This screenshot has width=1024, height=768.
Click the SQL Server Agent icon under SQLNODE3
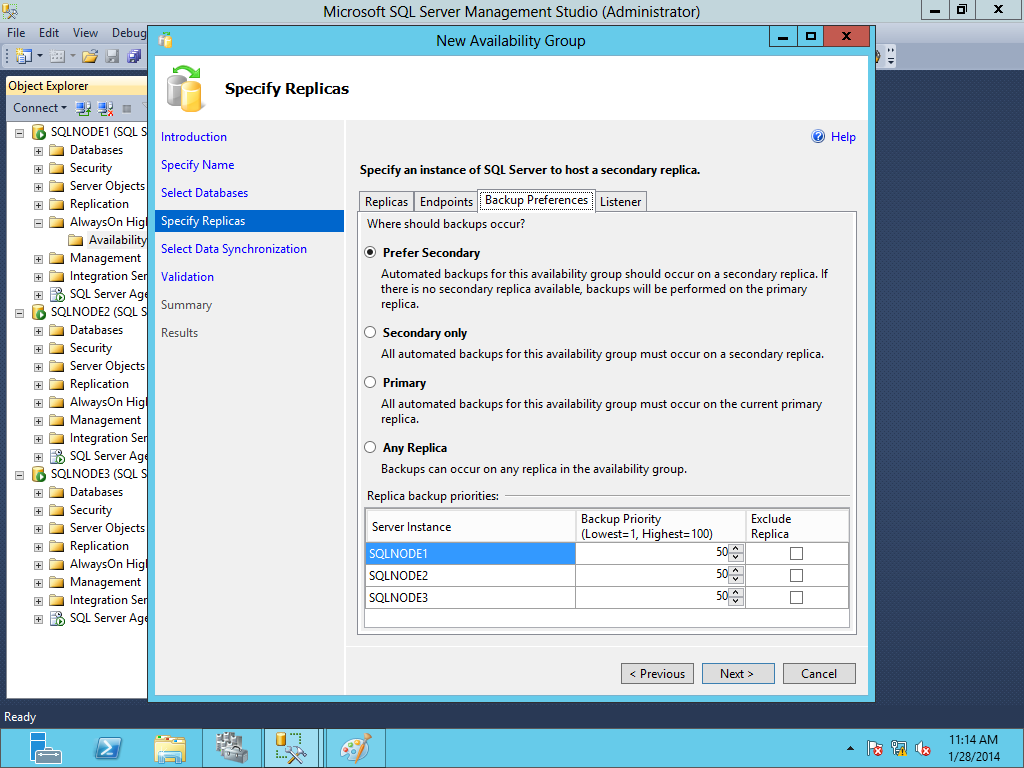coord(57,618)
